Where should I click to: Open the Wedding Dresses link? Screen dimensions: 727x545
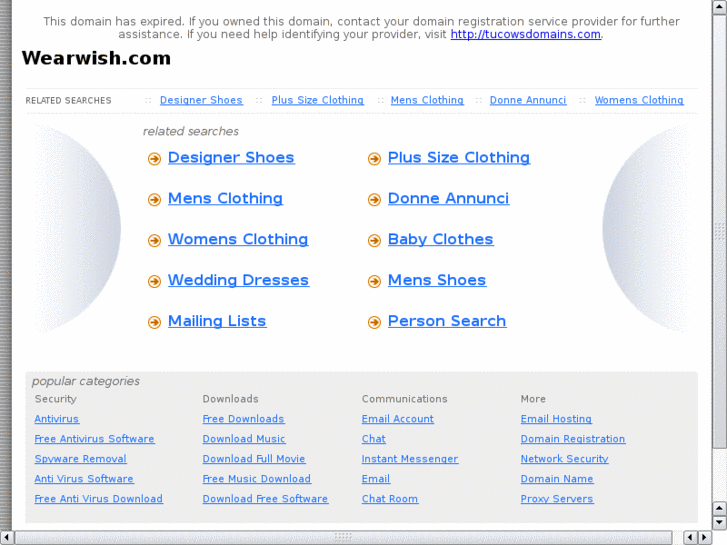(x=238, y=280)
